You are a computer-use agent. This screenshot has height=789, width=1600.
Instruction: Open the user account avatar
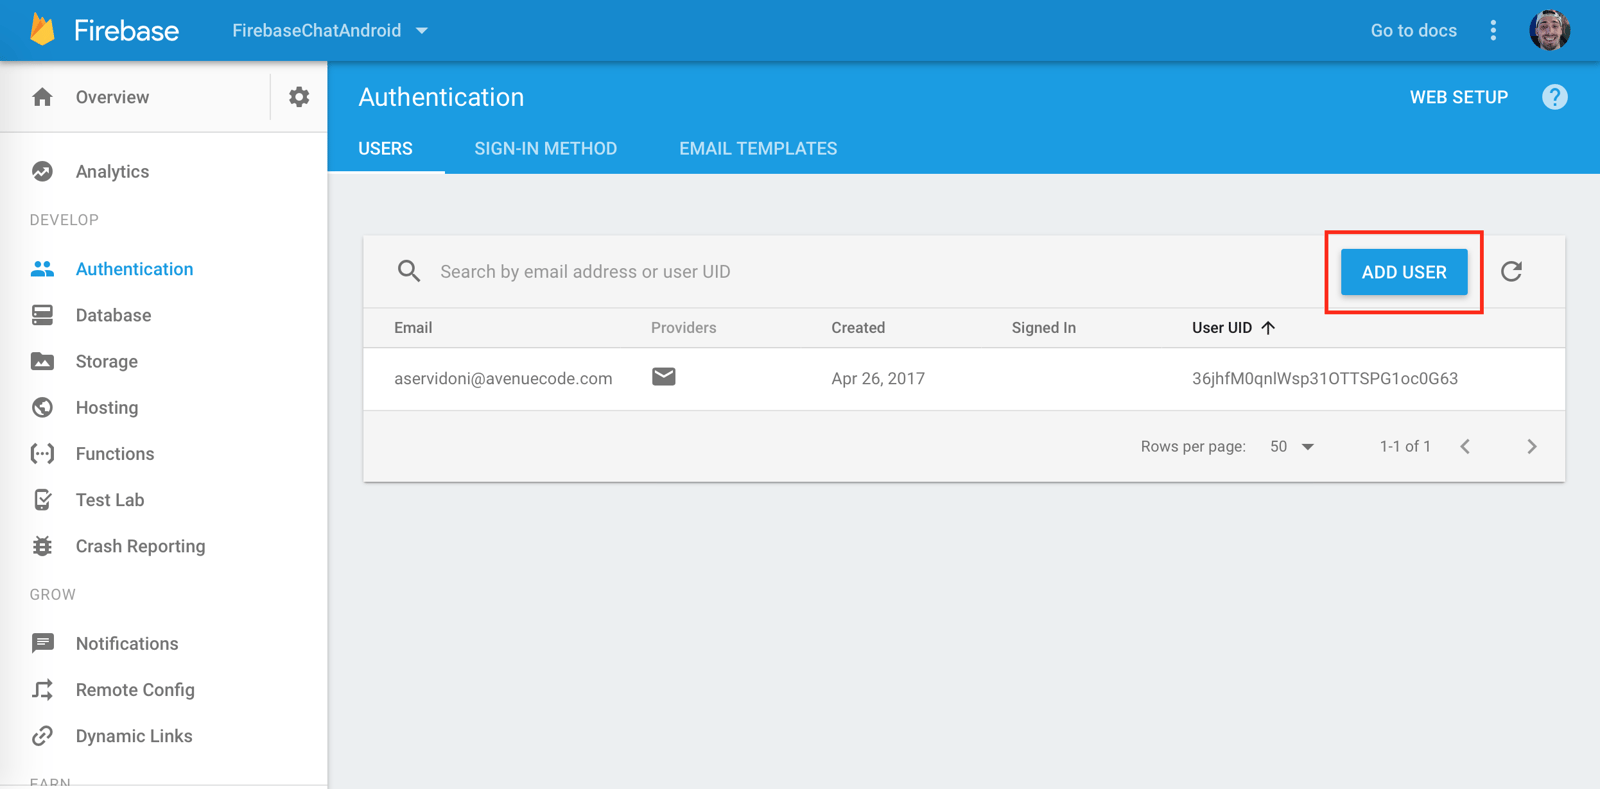[x=1549, y=30]
